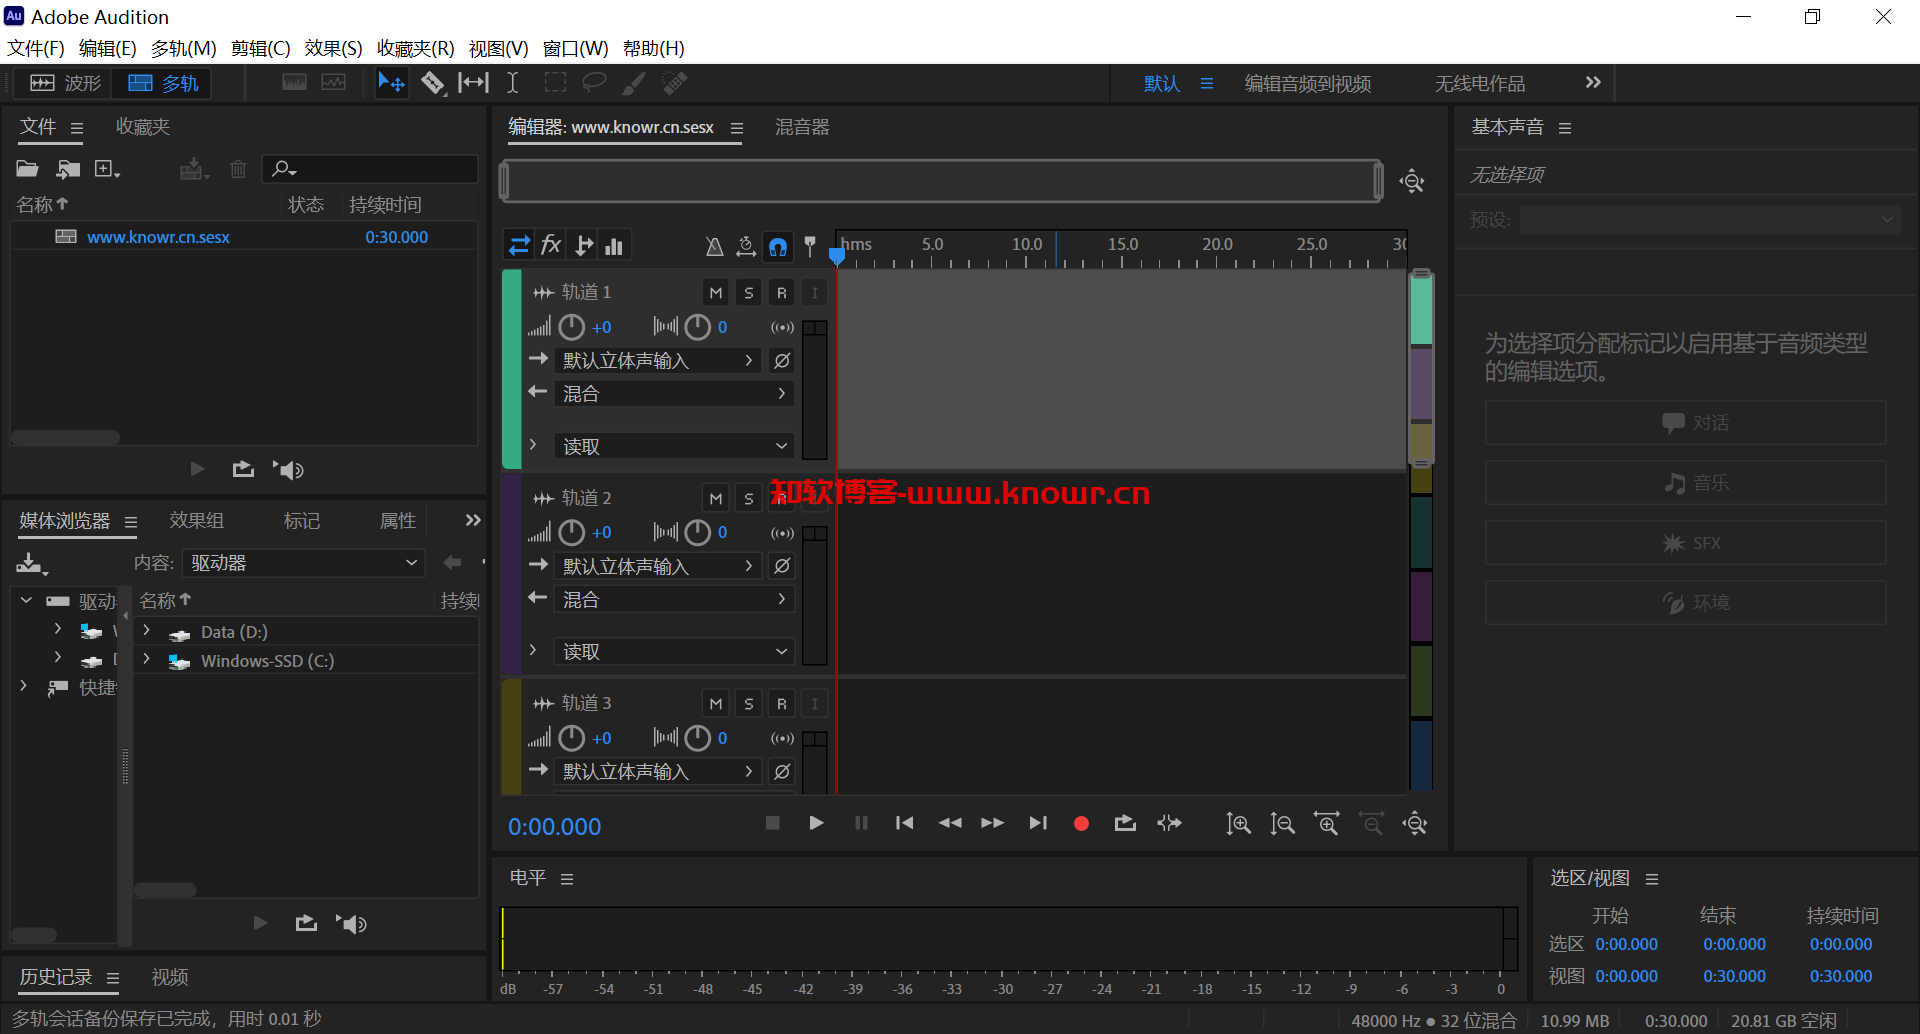
Task: Switch to the 混音器 tab
Action: [x=802, y=127]
